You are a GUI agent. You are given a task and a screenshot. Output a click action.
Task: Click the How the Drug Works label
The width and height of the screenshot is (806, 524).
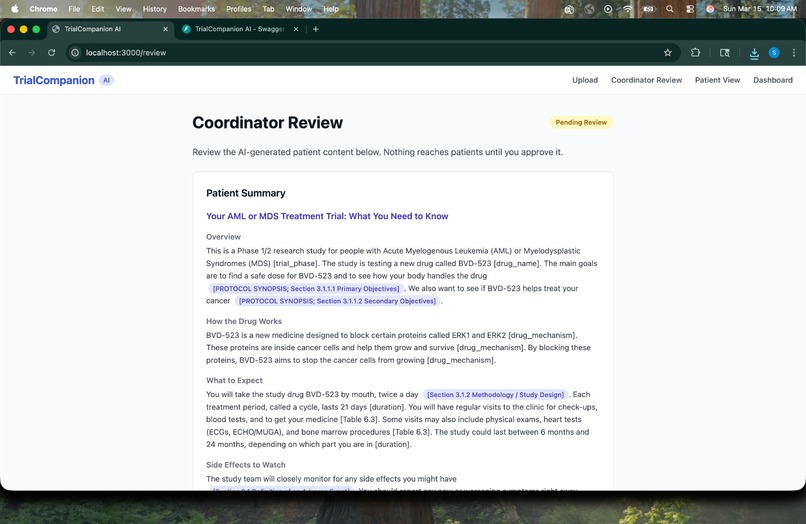coord(244,321)
